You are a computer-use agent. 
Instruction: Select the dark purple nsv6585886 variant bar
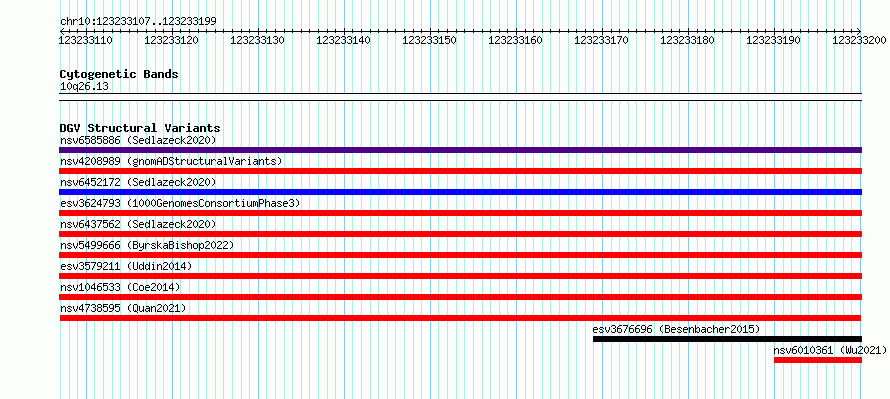pos(460,150)
